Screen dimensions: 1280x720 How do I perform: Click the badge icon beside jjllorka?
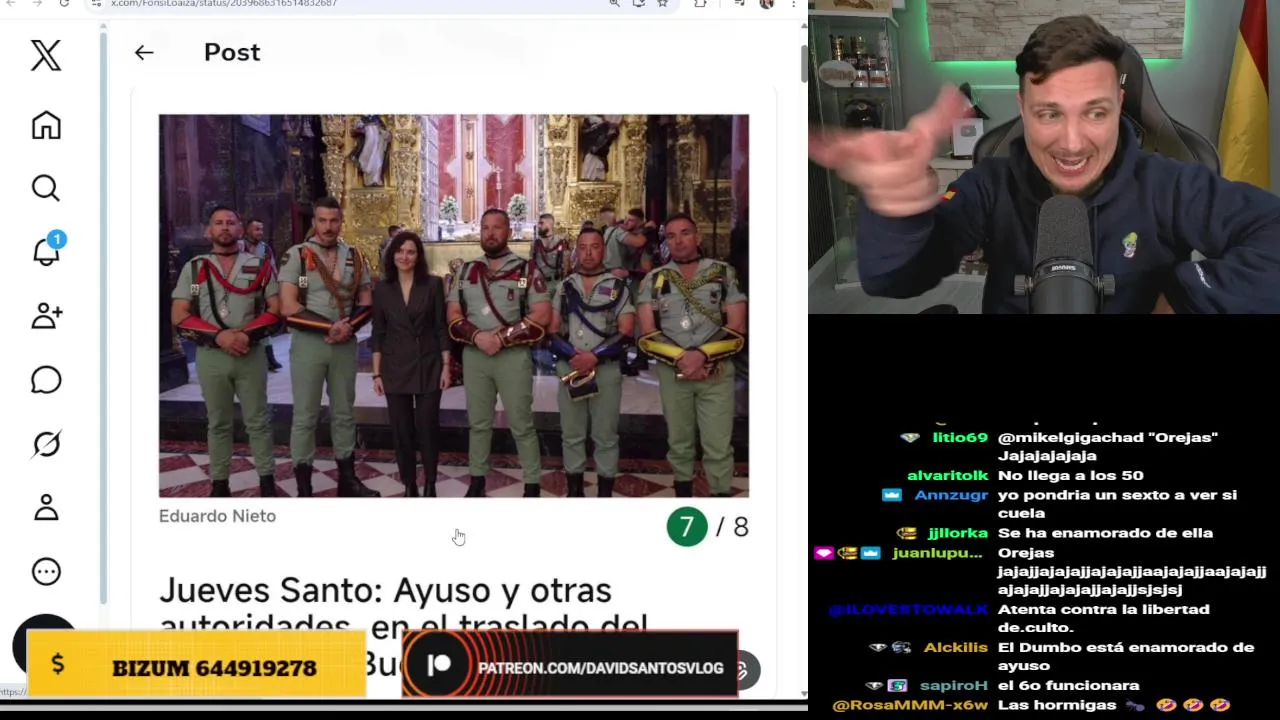click(907, 533)
